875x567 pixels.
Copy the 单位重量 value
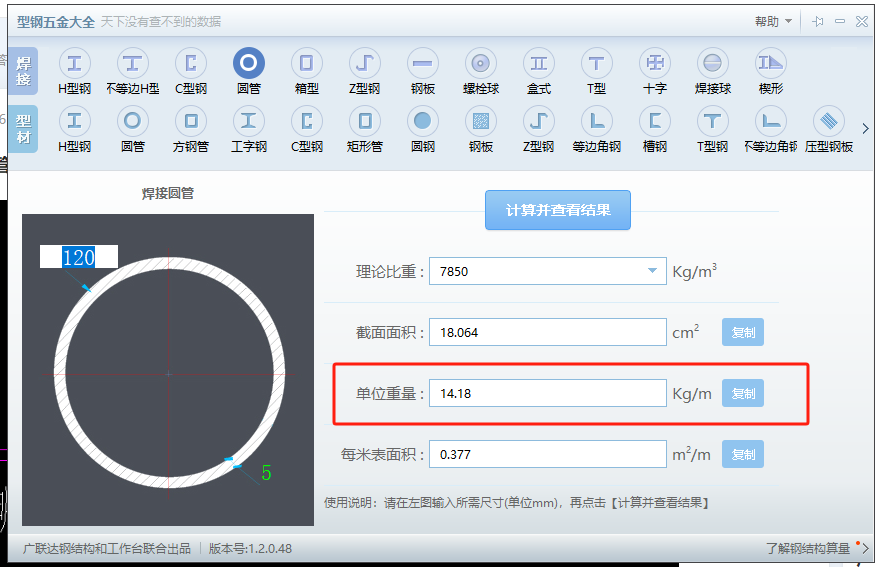[x=743, y=393]
